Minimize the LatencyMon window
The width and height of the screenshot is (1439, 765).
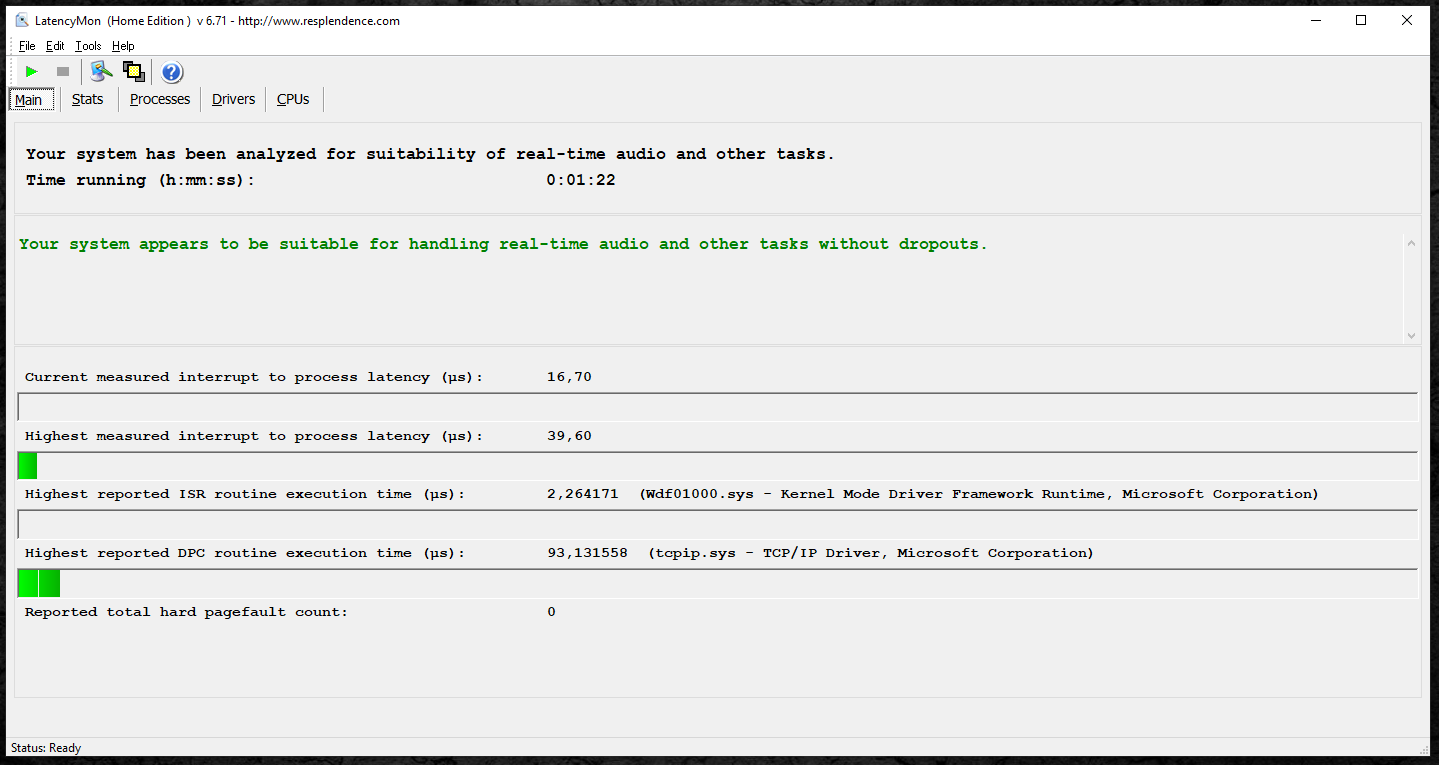pos(1314,20)
